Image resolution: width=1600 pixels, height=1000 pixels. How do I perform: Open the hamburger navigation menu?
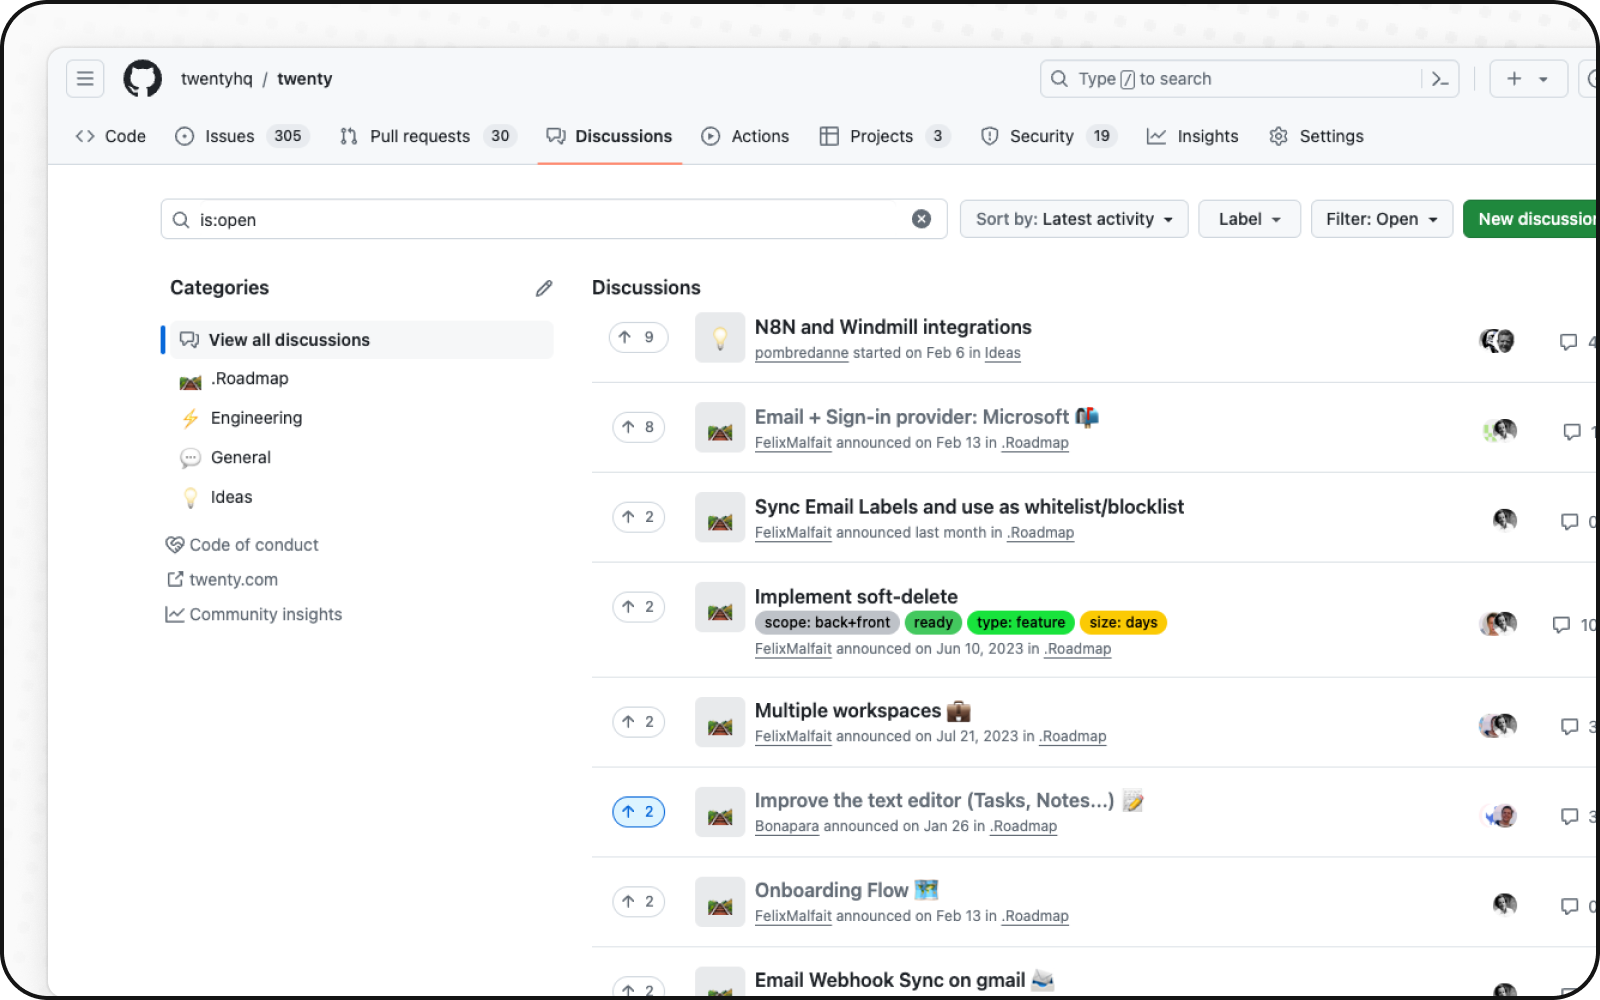[x=85, y=79]
